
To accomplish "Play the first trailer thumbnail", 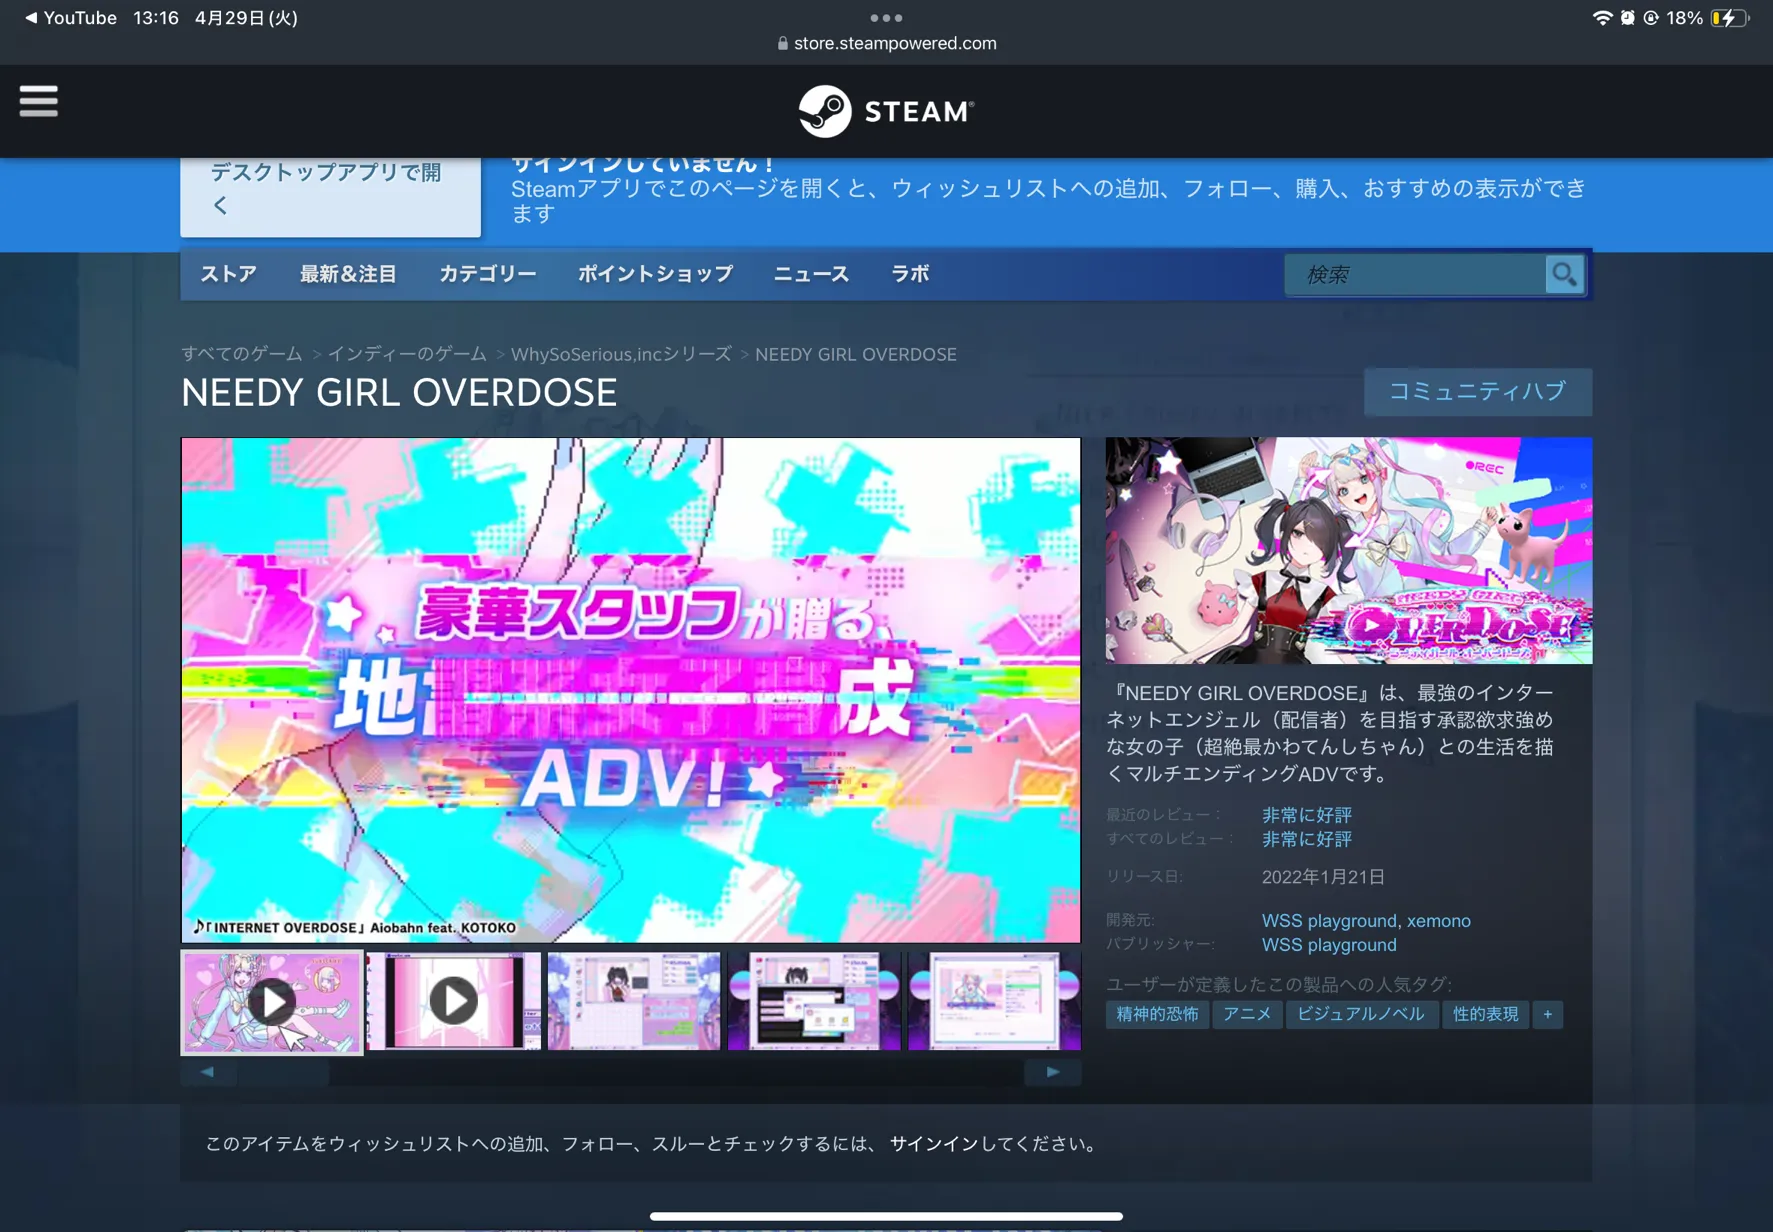I will pyautogui.click(x=272, y=1002).
